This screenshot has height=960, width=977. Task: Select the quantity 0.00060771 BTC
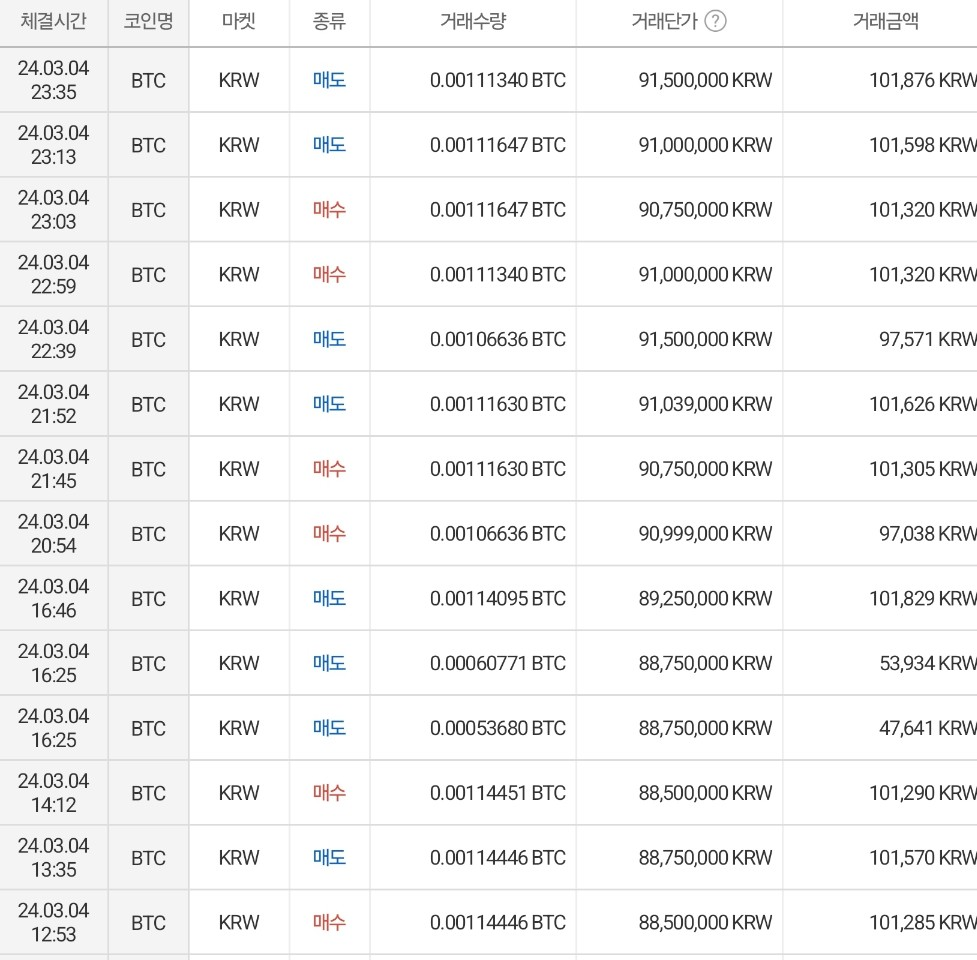point(498,663)
